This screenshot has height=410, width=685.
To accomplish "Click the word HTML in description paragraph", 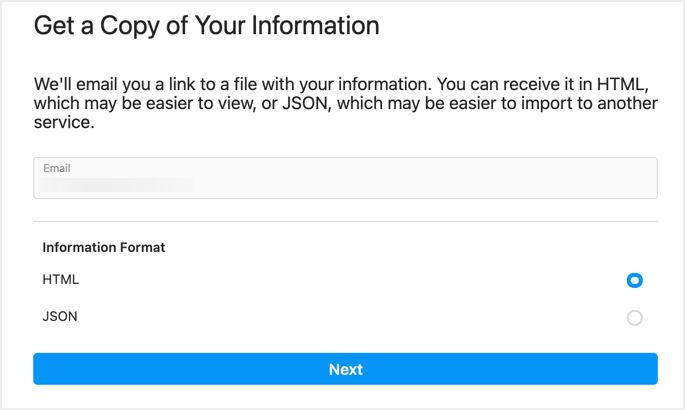I will 632,84.
